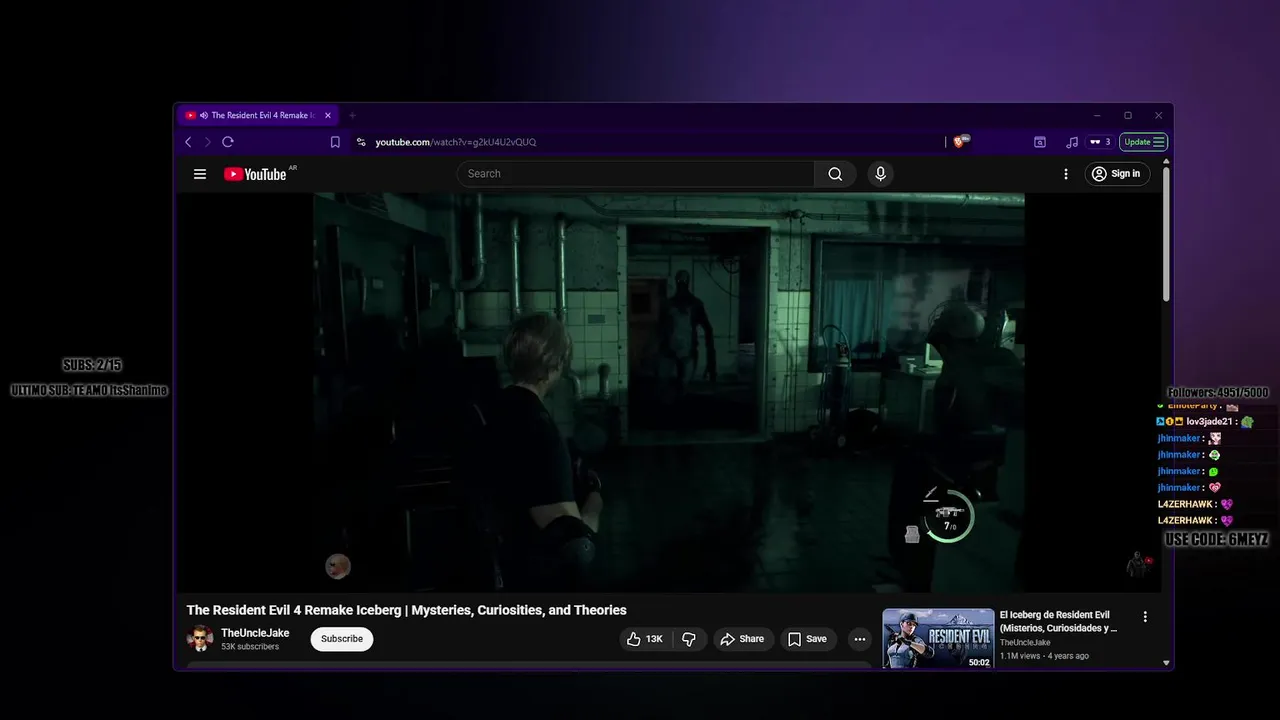Go to YouTube home via the logo

pyautogui.click(x=255, y=174)
